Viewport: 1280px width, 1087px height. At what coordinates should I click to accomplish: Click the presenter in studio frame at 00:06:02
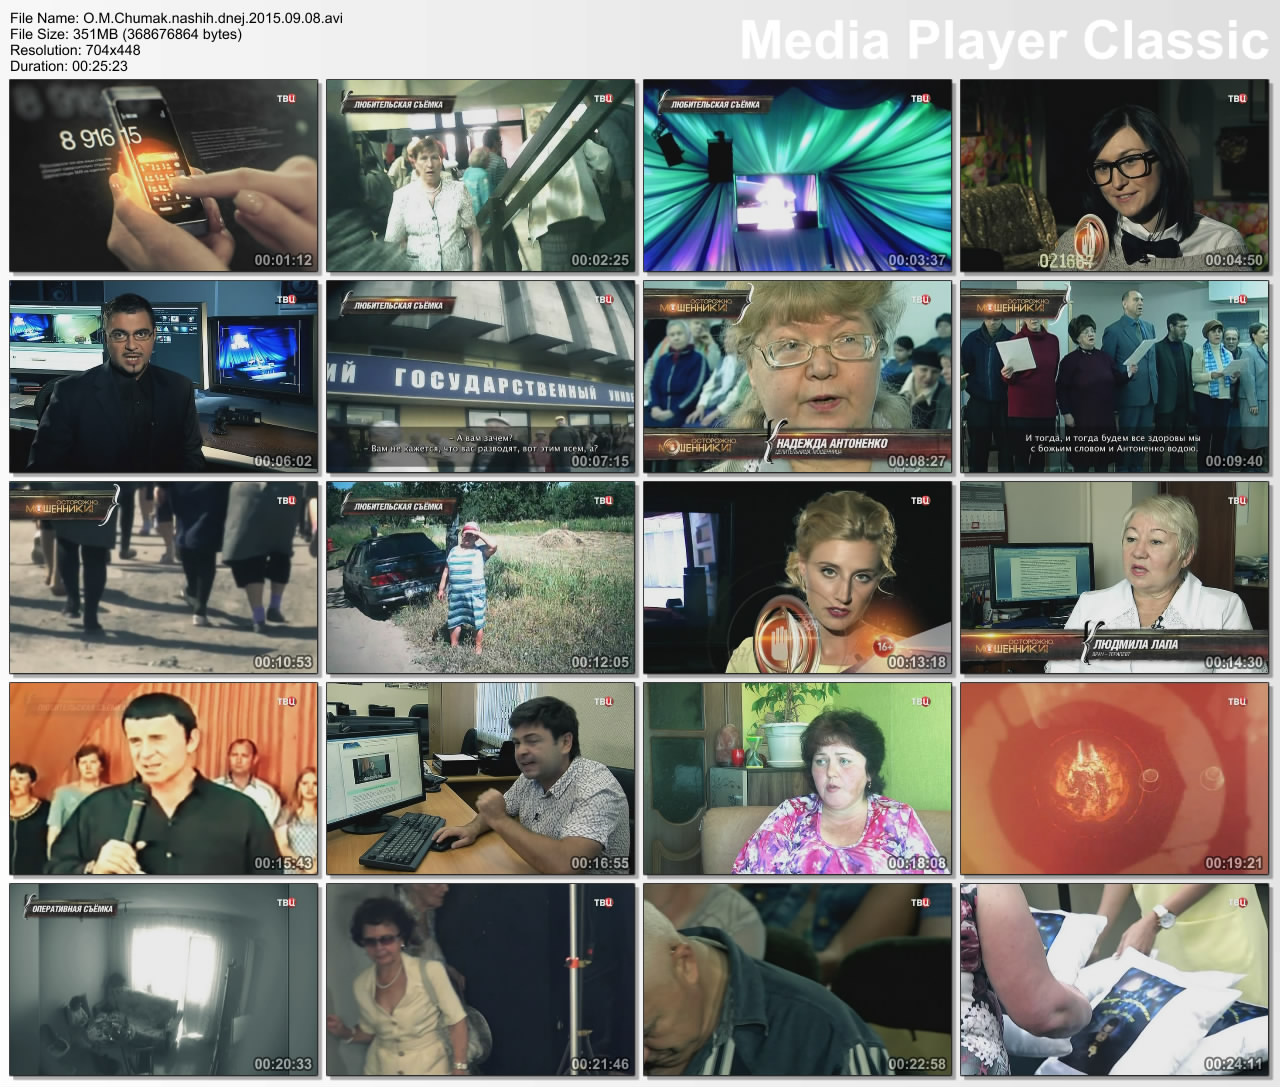pos(164,377)
